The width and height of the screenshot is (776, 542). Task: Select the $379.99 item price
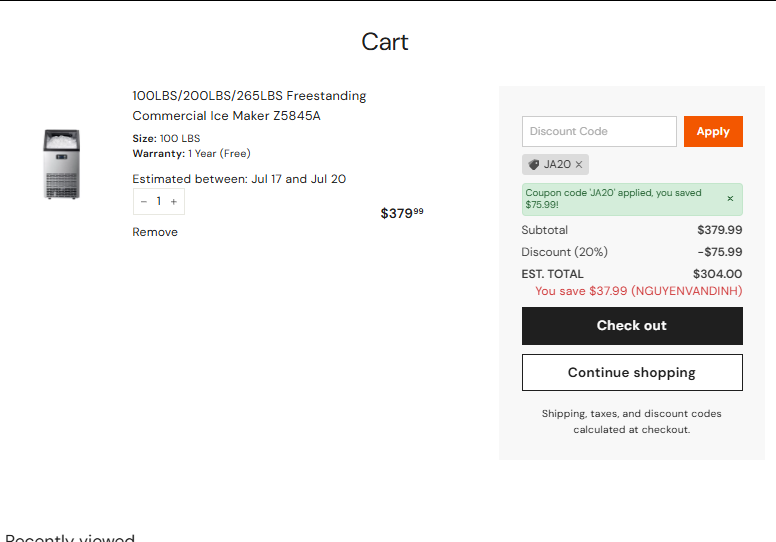(x=402, y=213)
